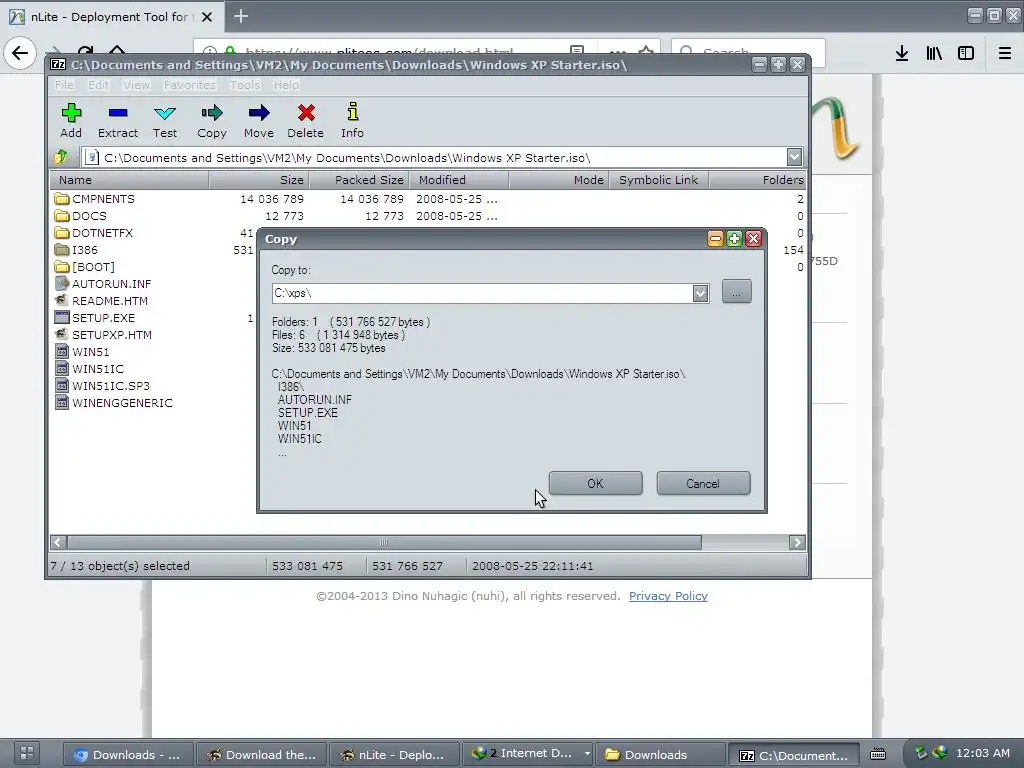Switch to Download the... taskbar item
Image resolution: width=1024 pixels, height=768 pixels.
point(261,754)
